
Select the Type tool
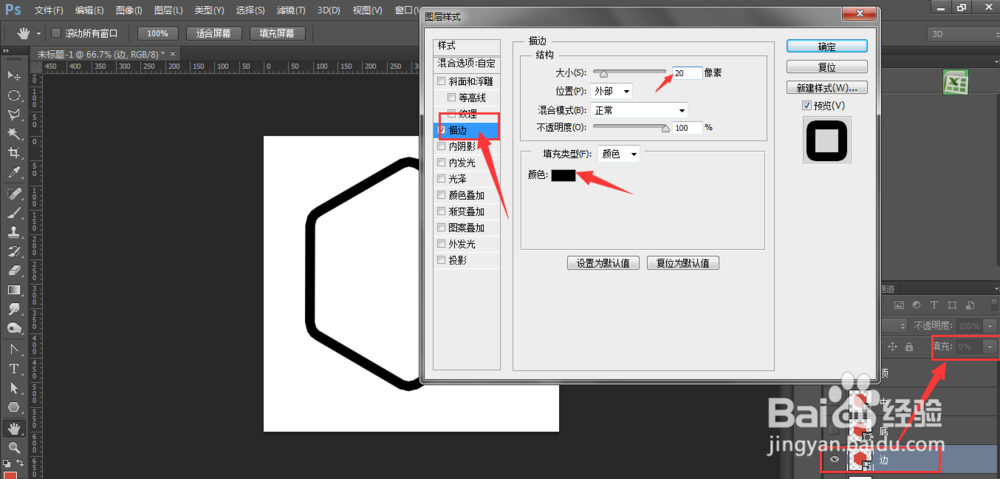(x=13, y=369)
